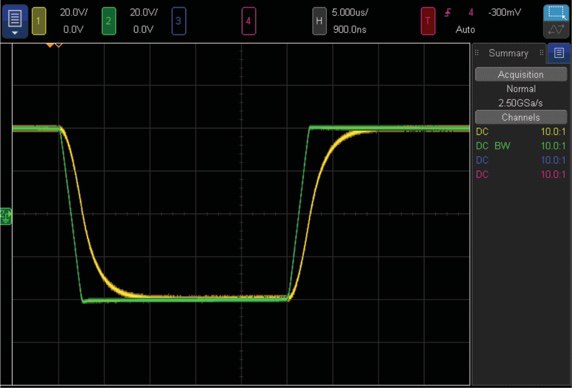This screenshot has width=572, height=388.
Task: Enable channel 4 pink button
Action: tap(248, 21)
